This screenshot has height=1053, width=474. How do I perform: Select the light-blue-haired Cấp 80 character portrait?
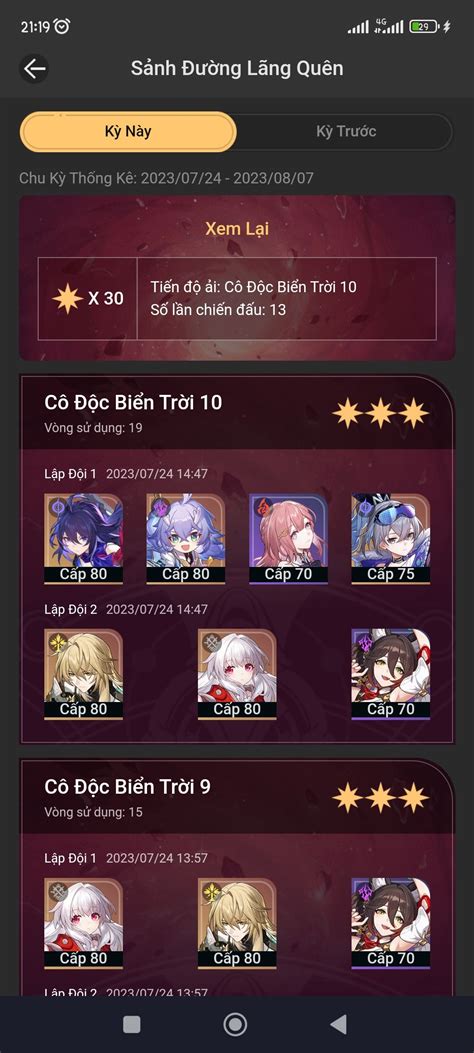click(x=186, y=539)
